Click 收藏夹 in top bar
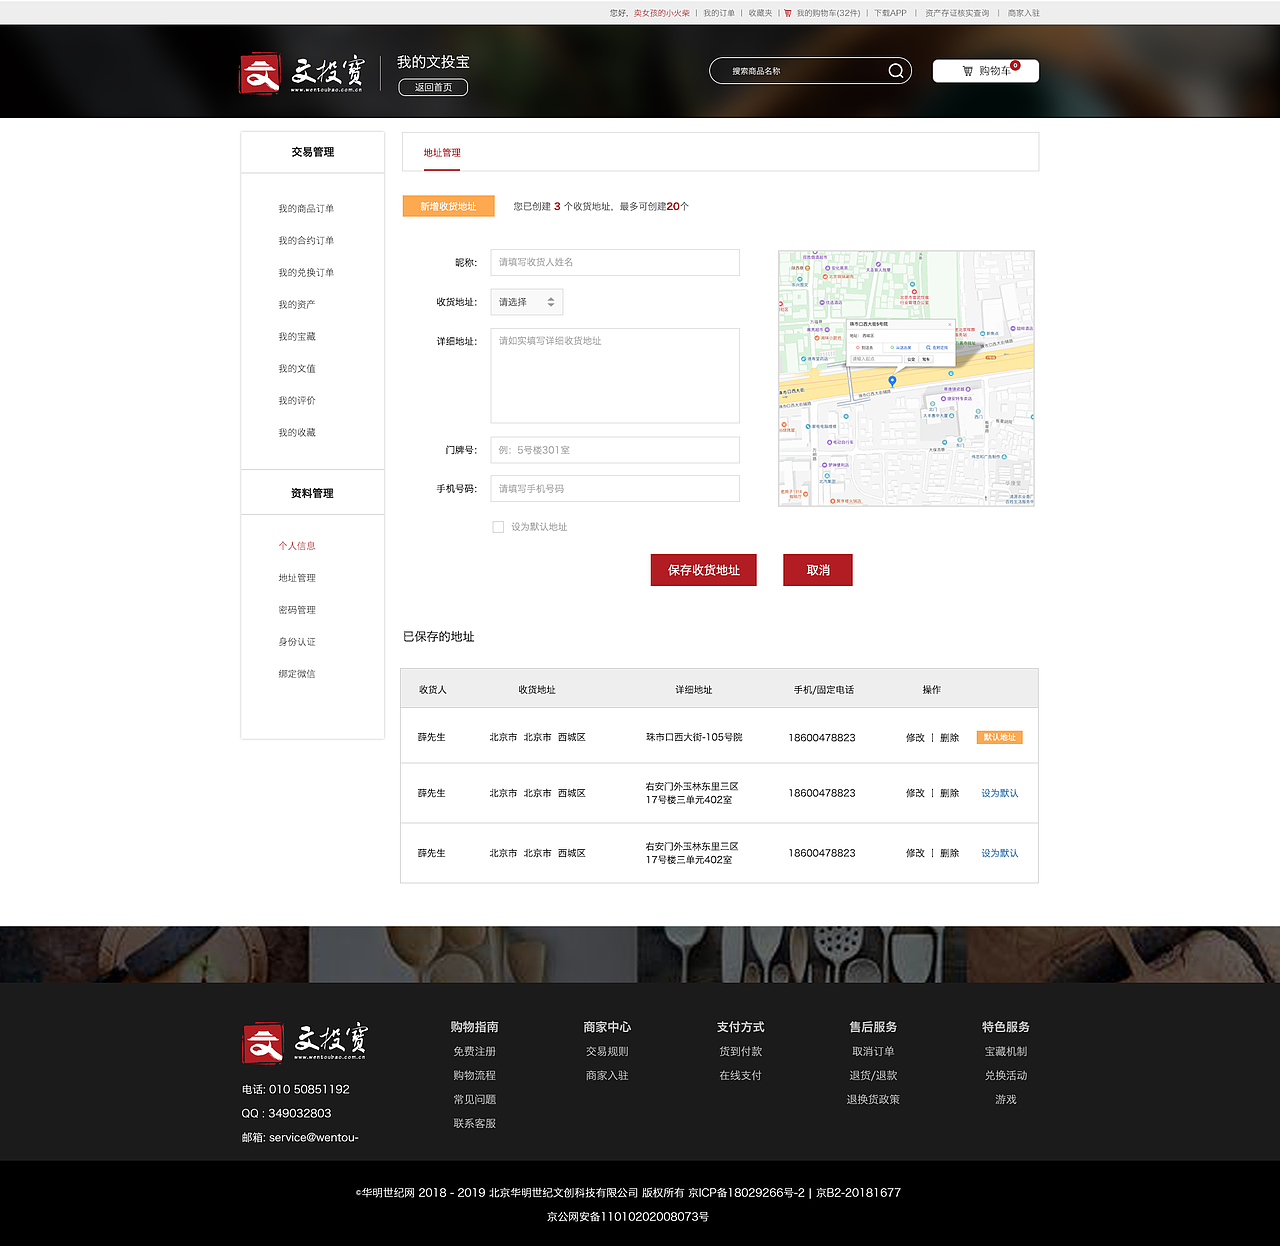 tap(760, 13)
